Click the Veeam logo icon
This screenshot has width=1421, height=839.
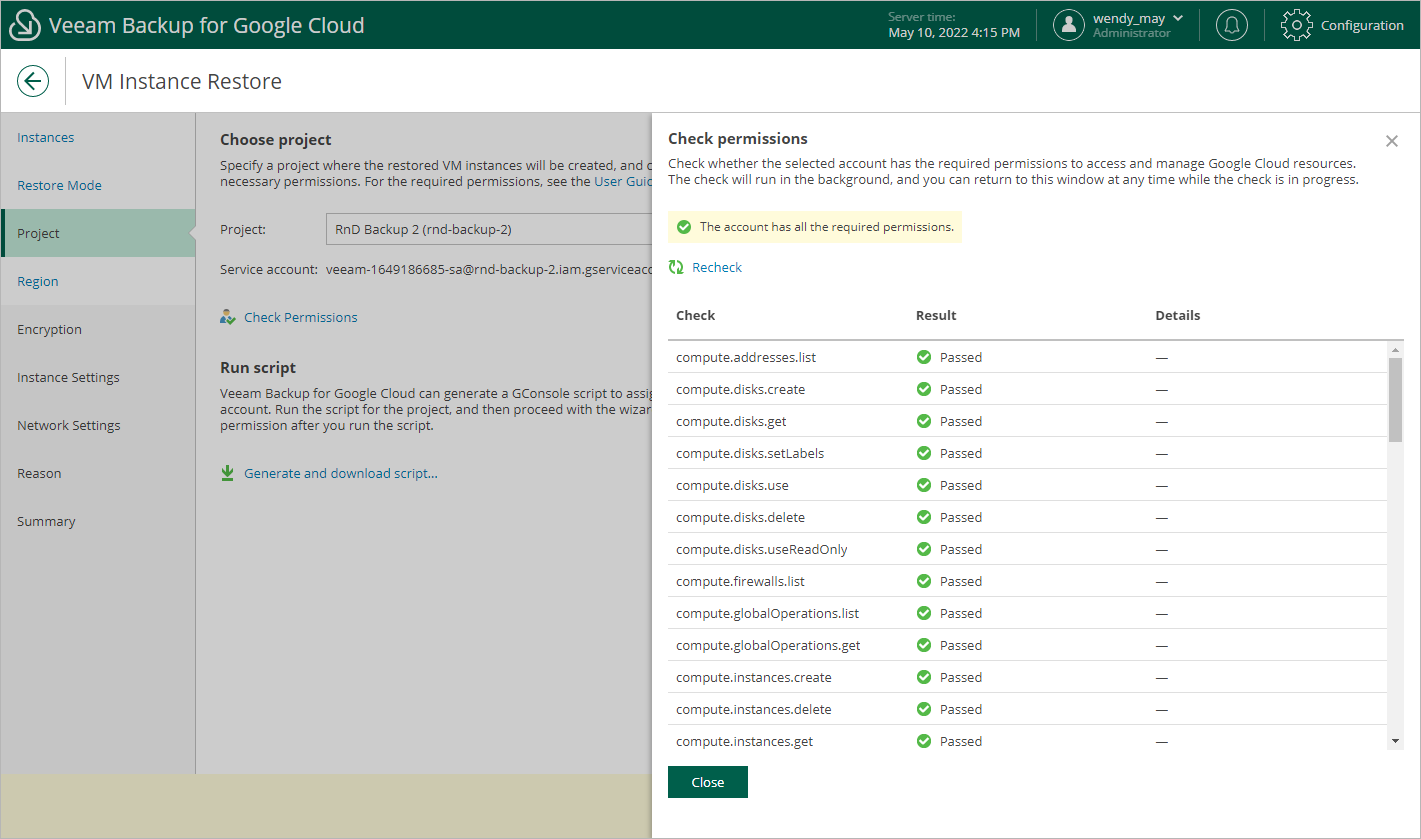coord(24,25)
